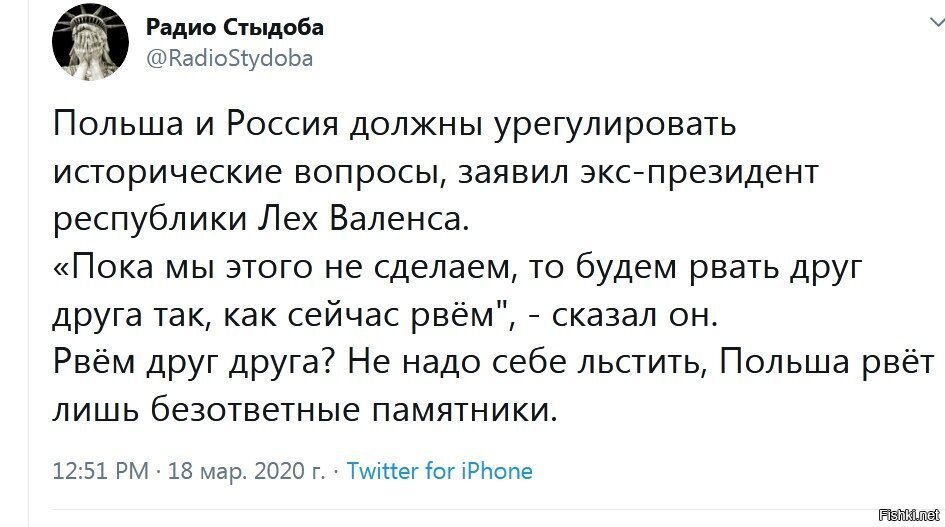Visit the @RadioStydoba handle link
945x527 pixels.
pos(230,58)
